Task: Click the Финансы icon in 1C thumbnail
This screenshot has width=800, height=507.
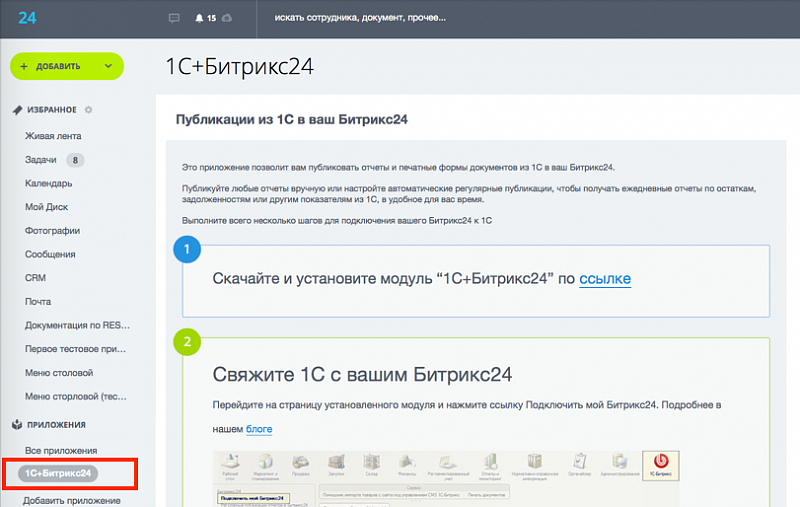Action: (x=407, y=465)
